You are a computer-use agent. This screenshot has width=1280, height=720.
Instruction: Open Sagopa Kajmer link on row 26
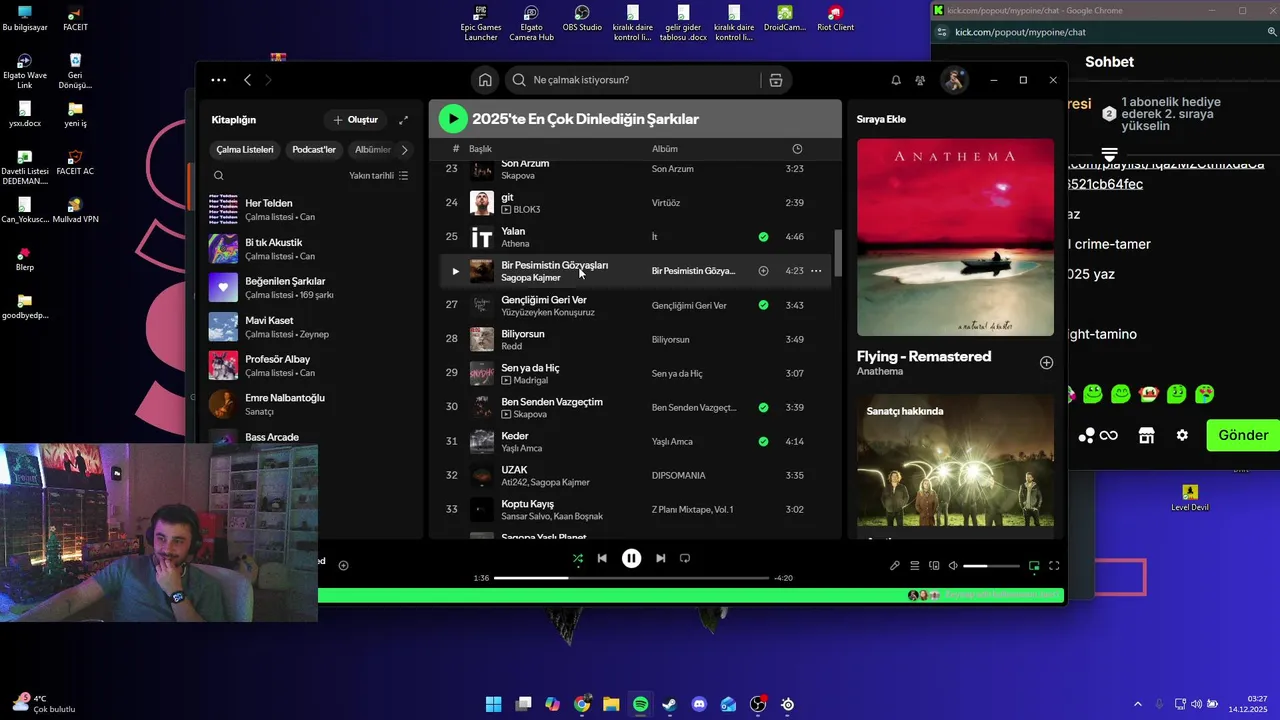(531, 277)
